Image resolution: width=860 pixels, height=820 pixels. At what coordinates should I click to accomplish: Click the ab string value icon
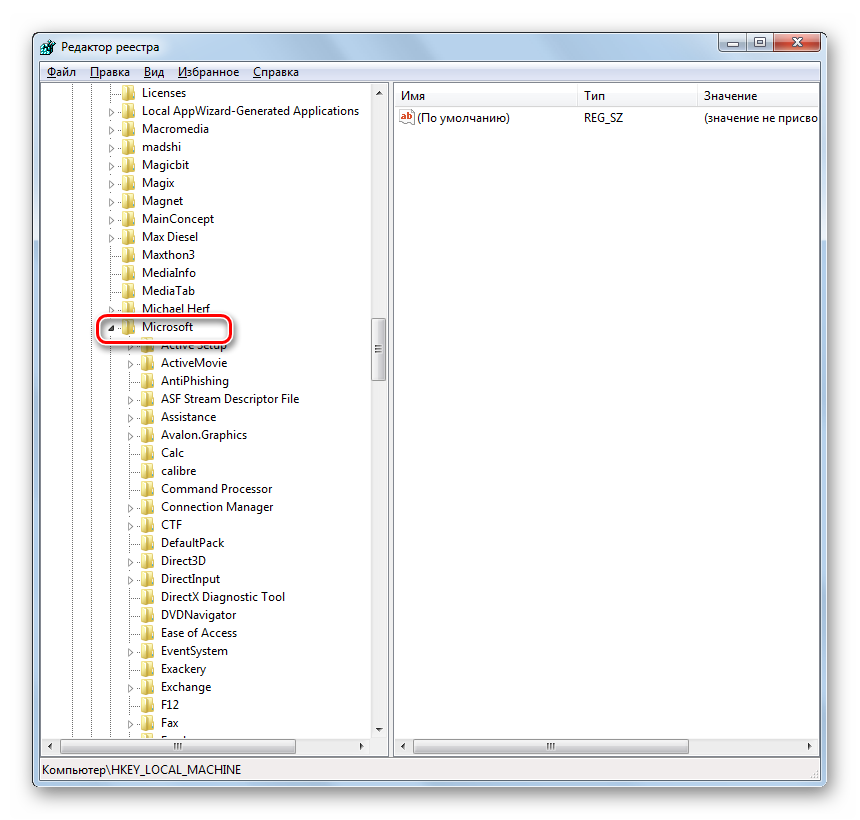[407, 117]
